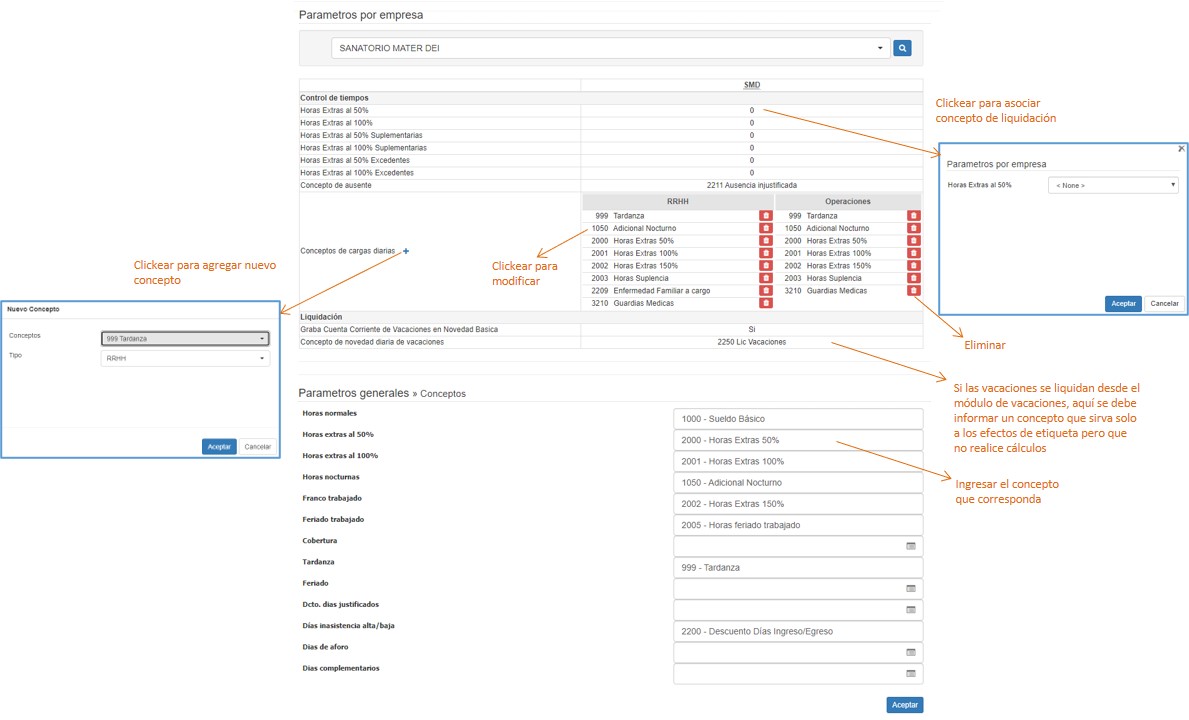Close the Parametros por empresa popup
Screen dimensions: 1189x720
tap(1181, 148)
